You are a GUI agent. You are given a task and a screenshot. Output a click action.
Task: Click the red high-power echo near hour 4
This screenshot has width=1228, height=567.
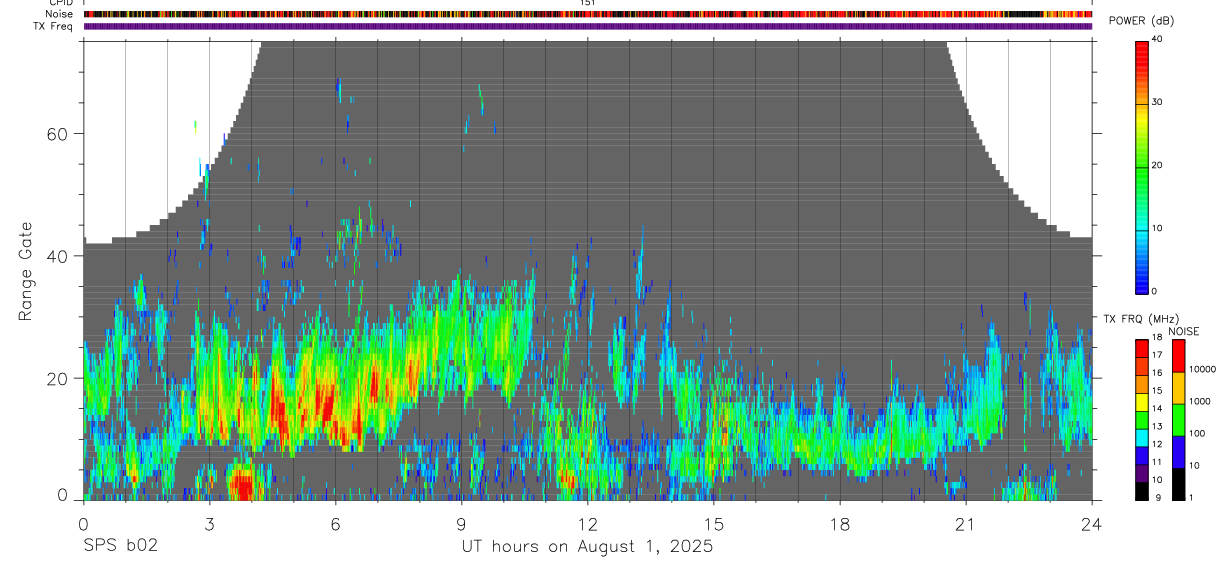241,487
